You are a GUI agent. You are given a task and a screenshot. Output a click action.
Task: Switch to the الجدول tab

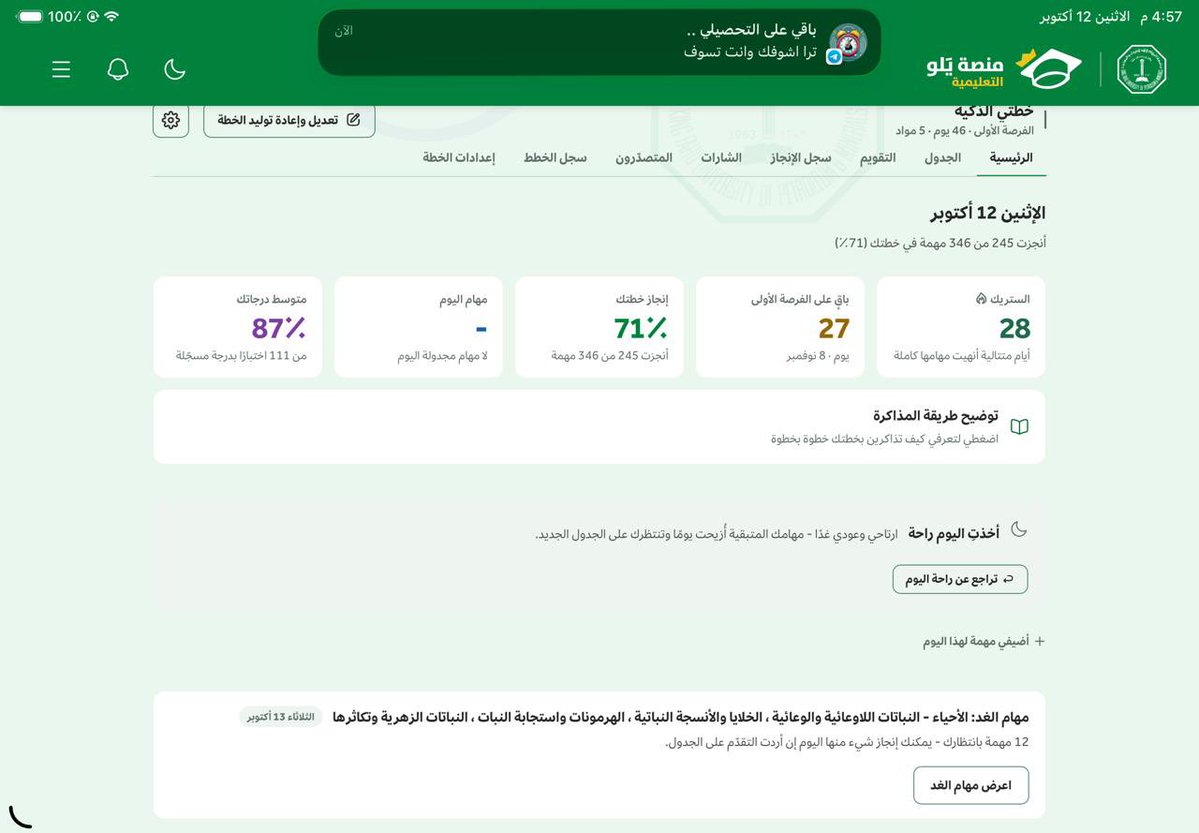coord(942,158)
